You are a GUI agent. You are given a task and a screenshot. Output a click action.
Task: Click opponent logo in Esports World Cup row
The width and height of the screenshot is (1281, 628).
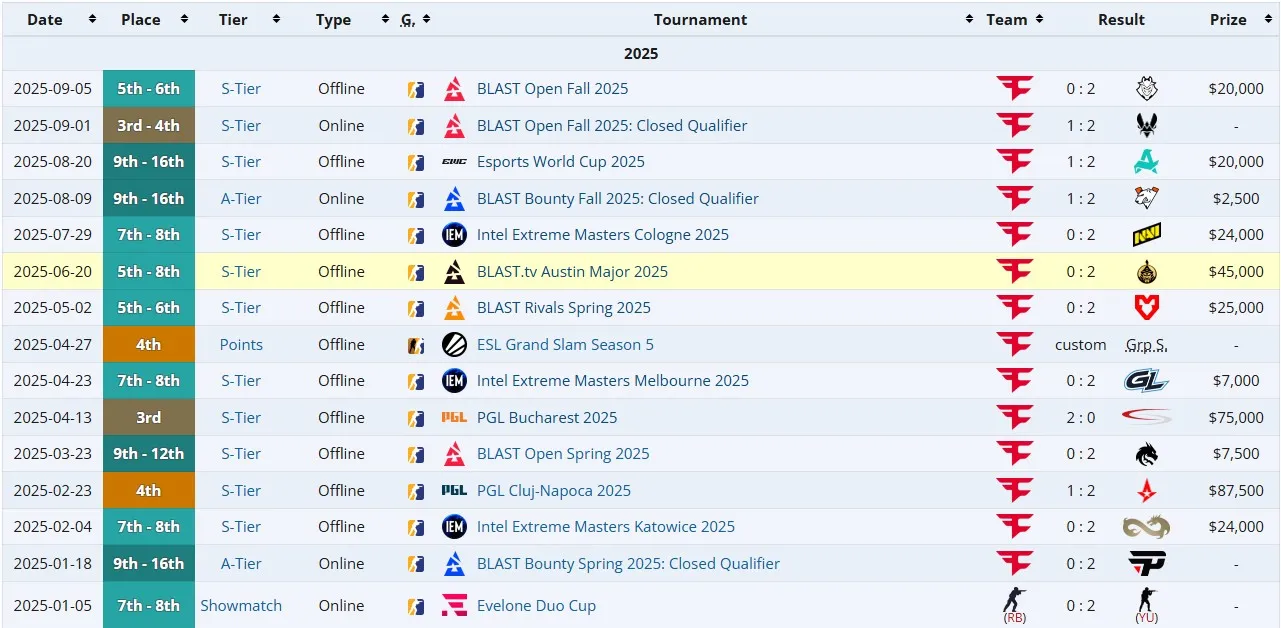(x=1146, y=162)
